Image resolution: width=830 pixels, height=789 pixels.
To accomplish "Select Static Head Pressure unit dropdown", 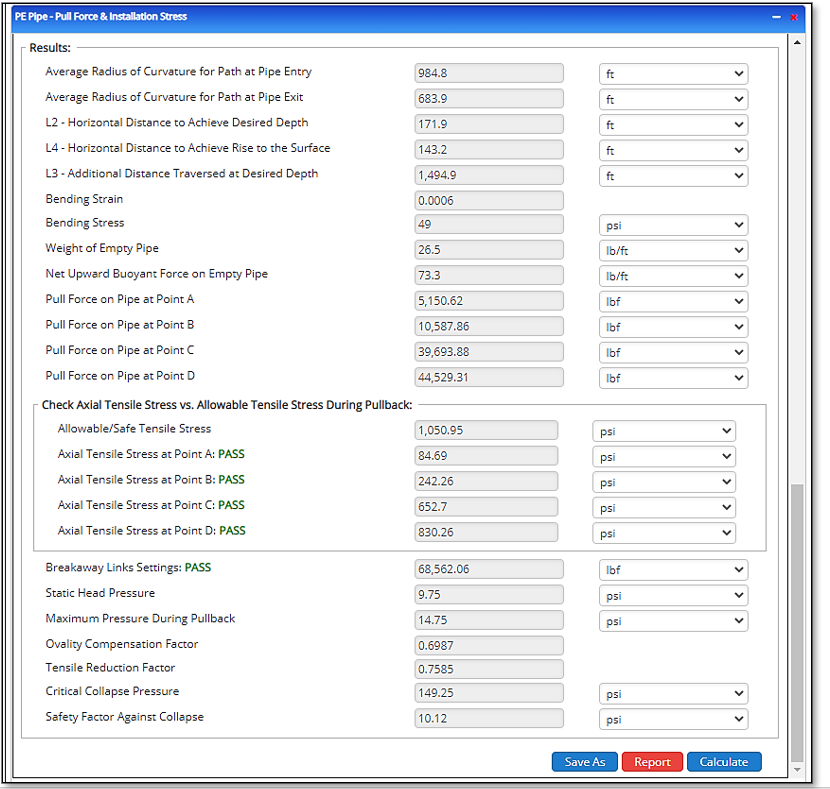I will 673,595.
